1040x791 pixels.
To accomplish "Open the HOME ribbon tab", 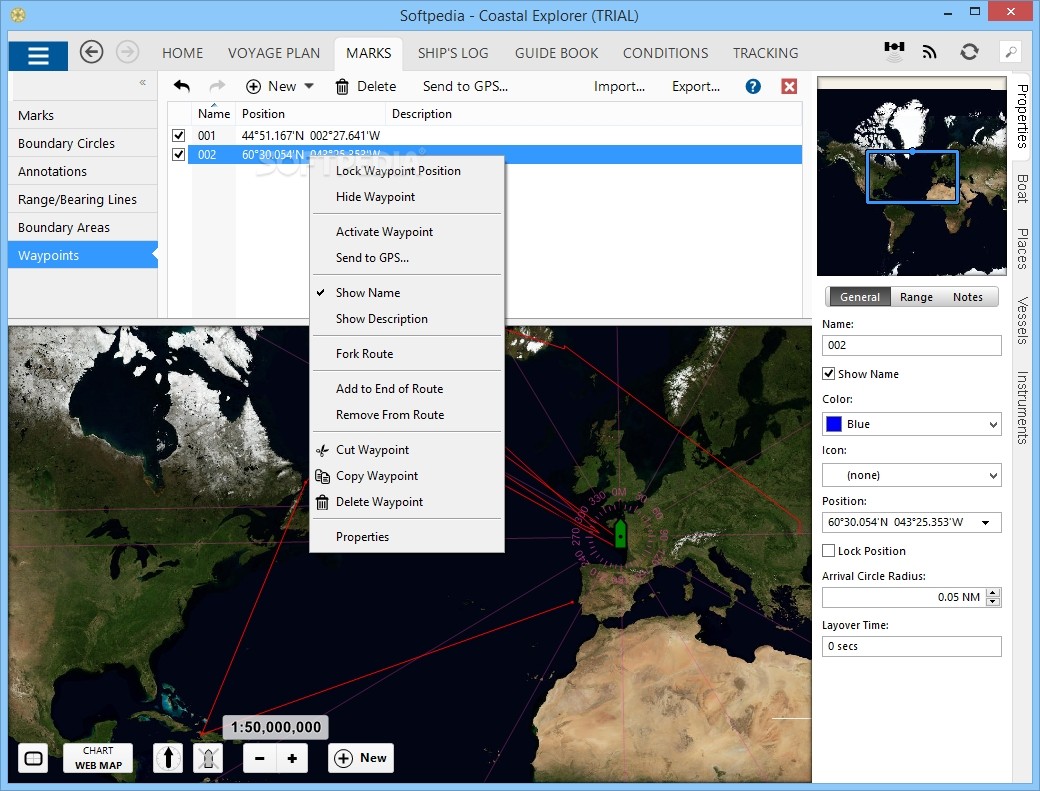I will 182,53.
